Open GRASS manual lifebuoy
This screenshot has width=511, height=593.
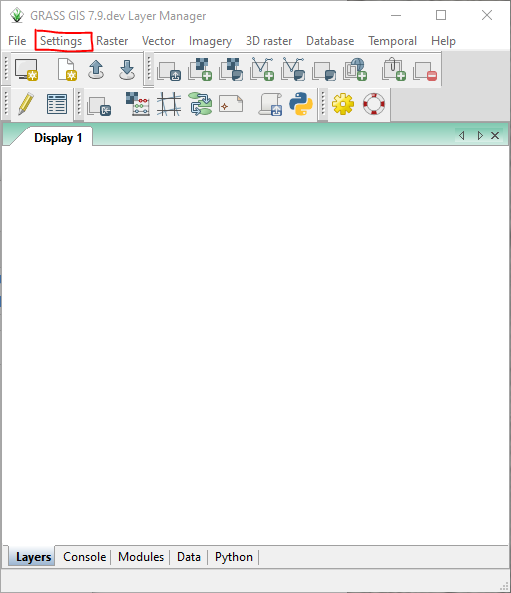tap(374, 104)
